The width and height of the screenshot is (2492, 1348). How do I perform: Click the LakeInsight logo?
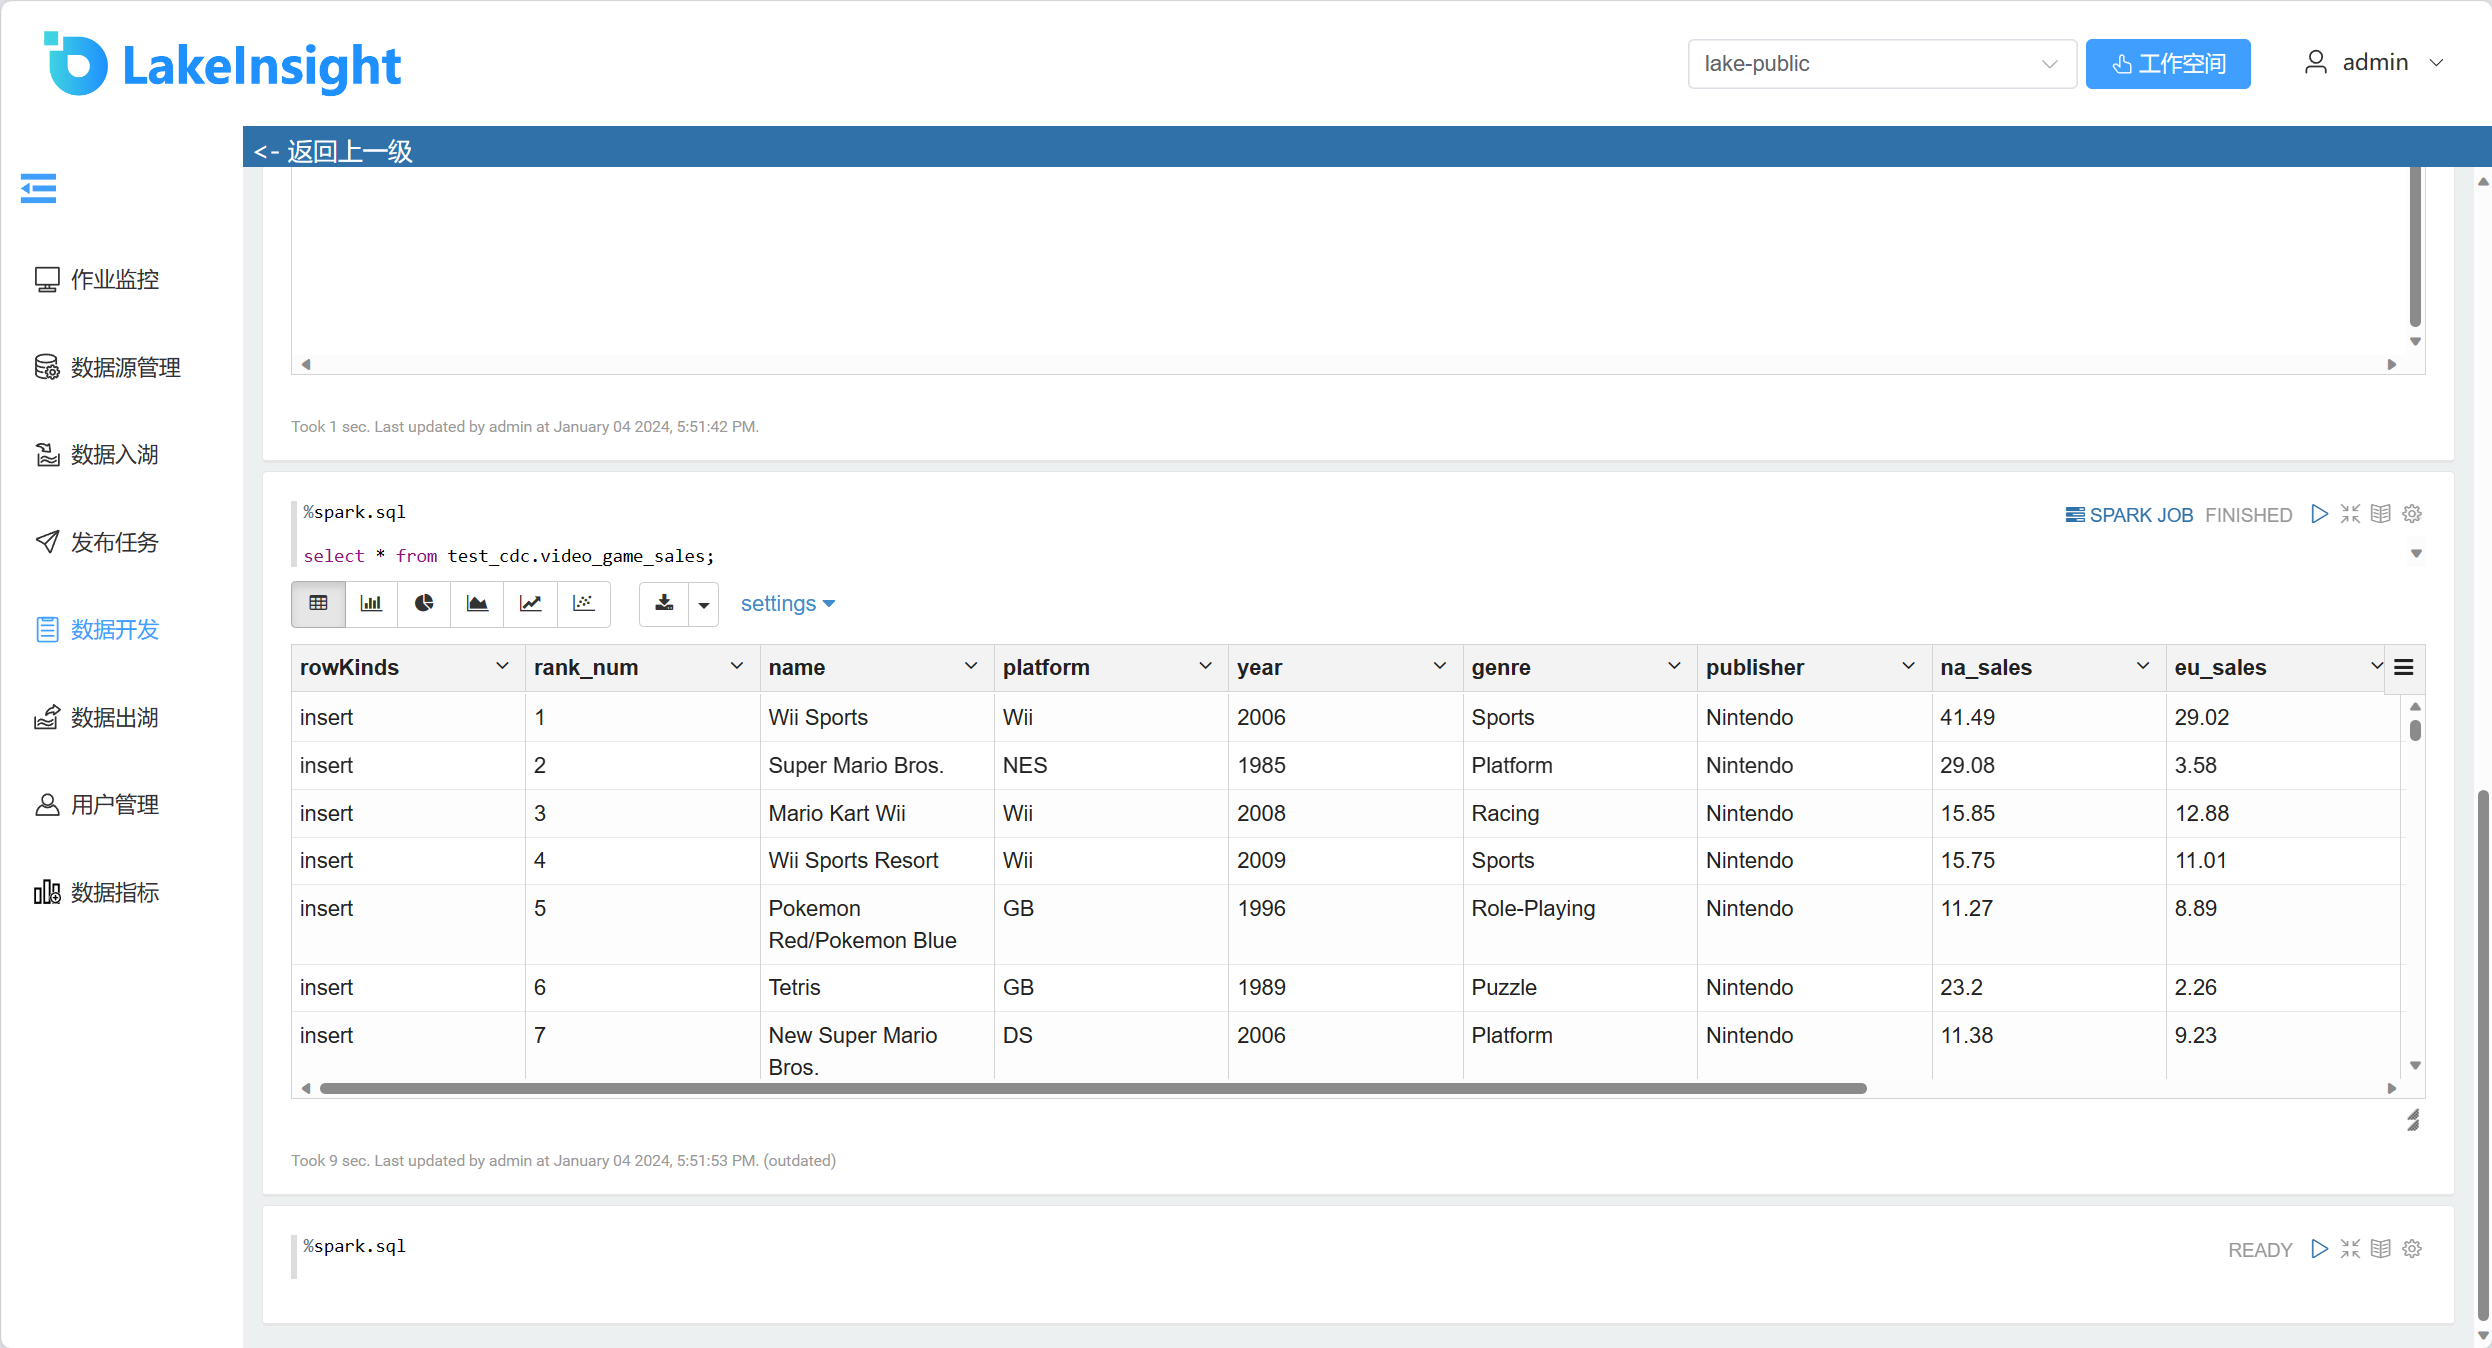pyautogui.click(x=222, y=65)
